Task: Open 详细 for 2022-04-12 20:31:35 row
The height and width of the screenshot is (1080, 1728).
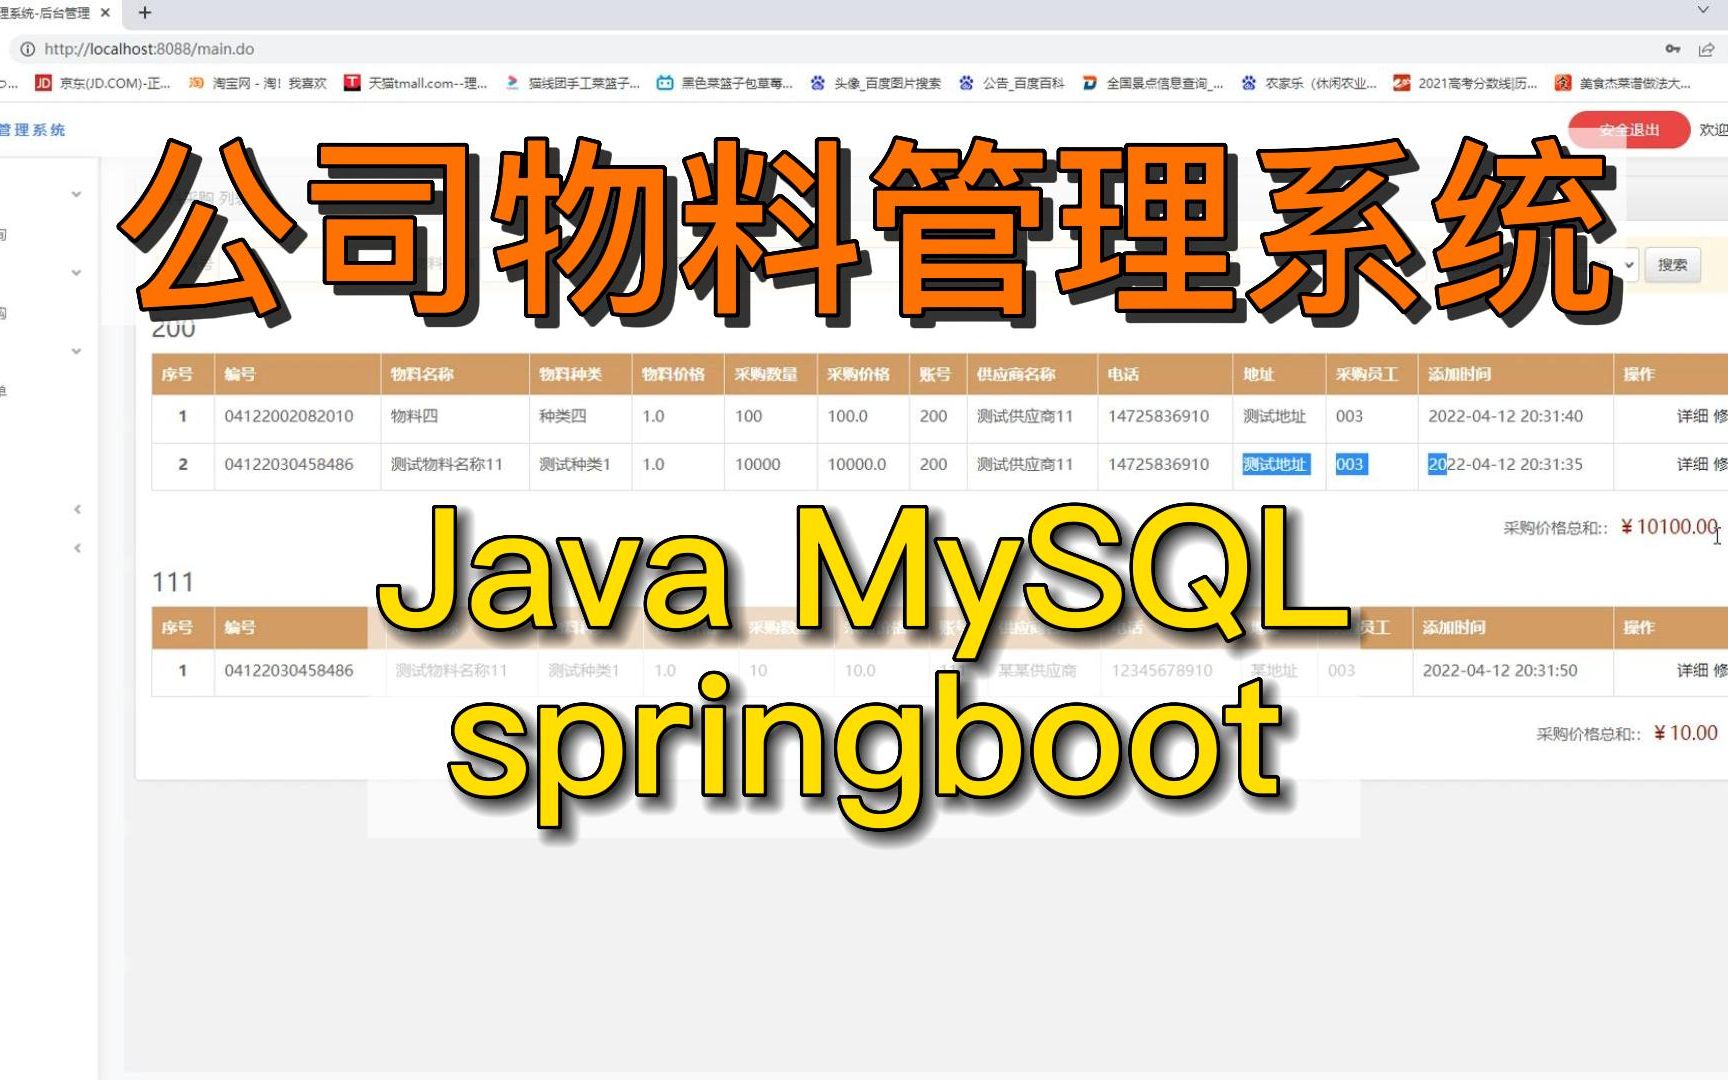Action: (1692, 464)
